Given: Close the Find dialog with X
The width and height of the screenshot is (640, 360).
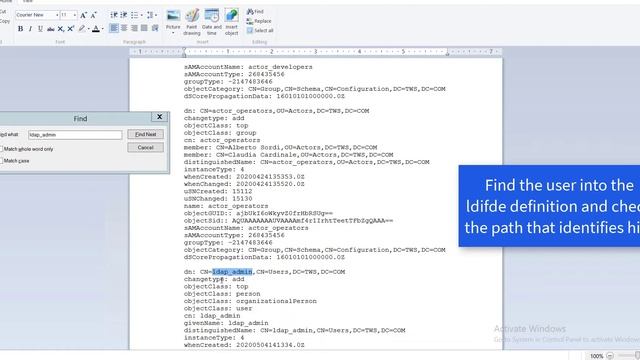Looking at the screenshot, I should tap(159, 117).
